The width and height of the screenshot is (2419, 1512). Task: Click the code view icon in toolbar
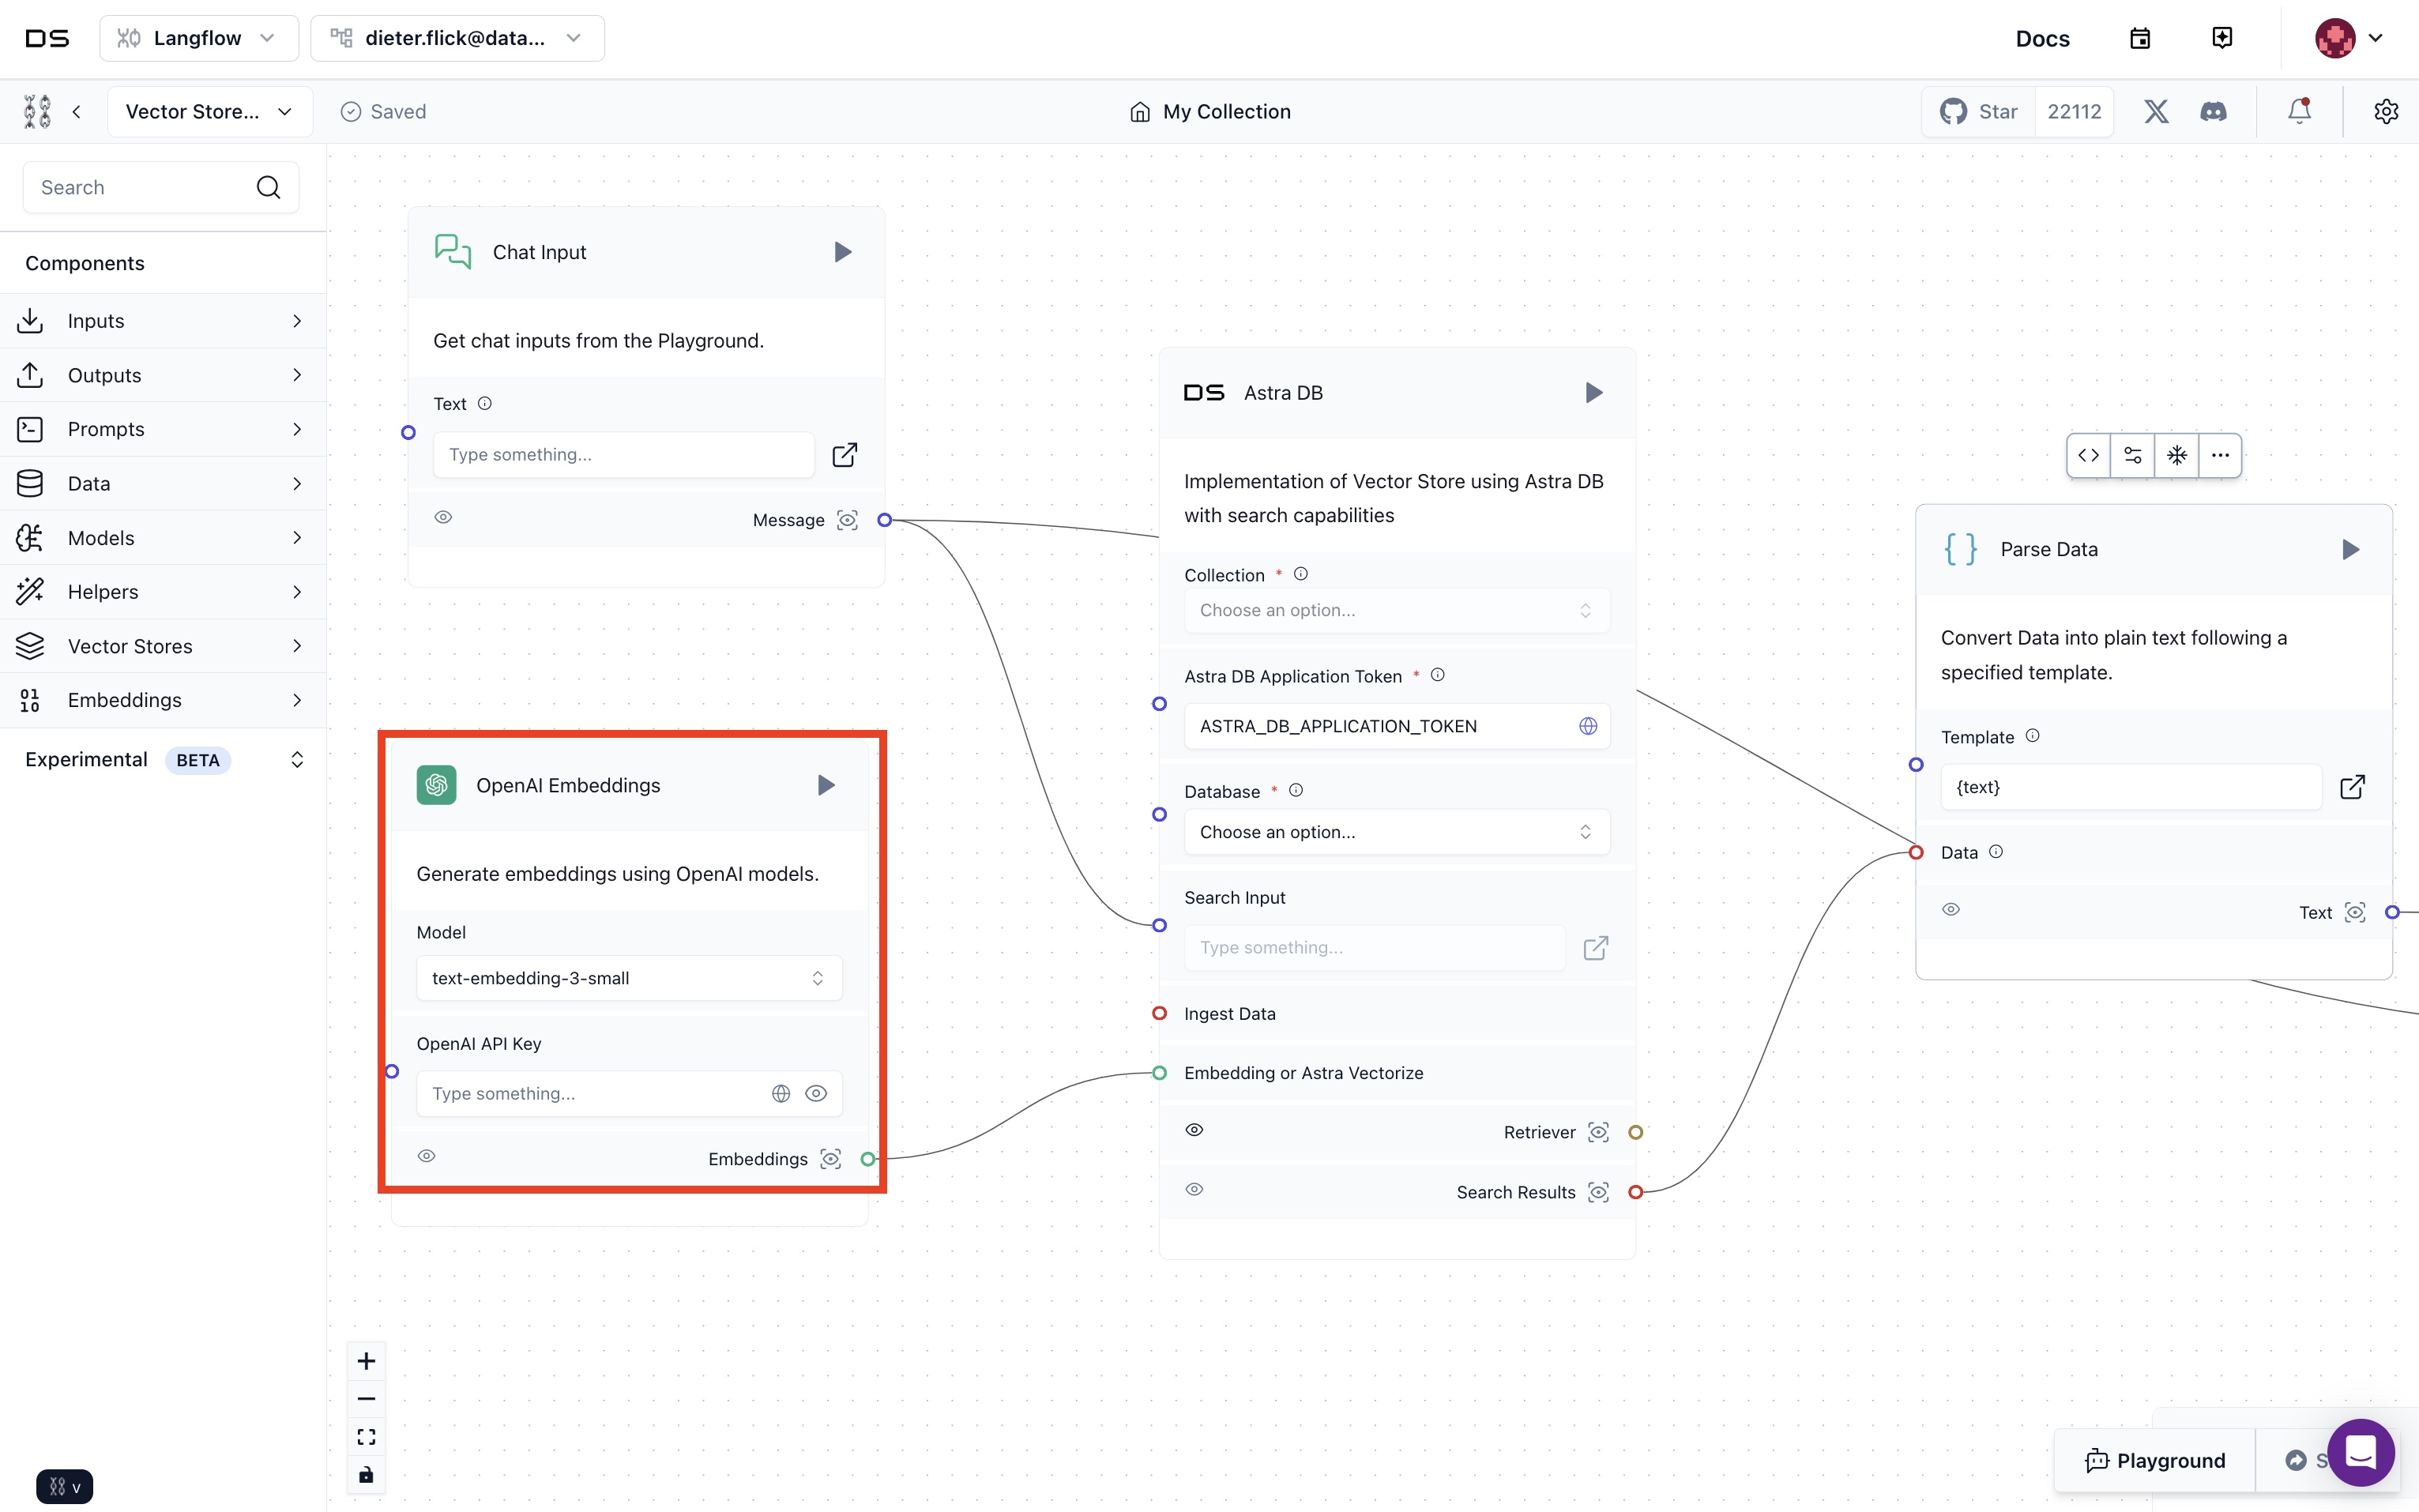2086,457
